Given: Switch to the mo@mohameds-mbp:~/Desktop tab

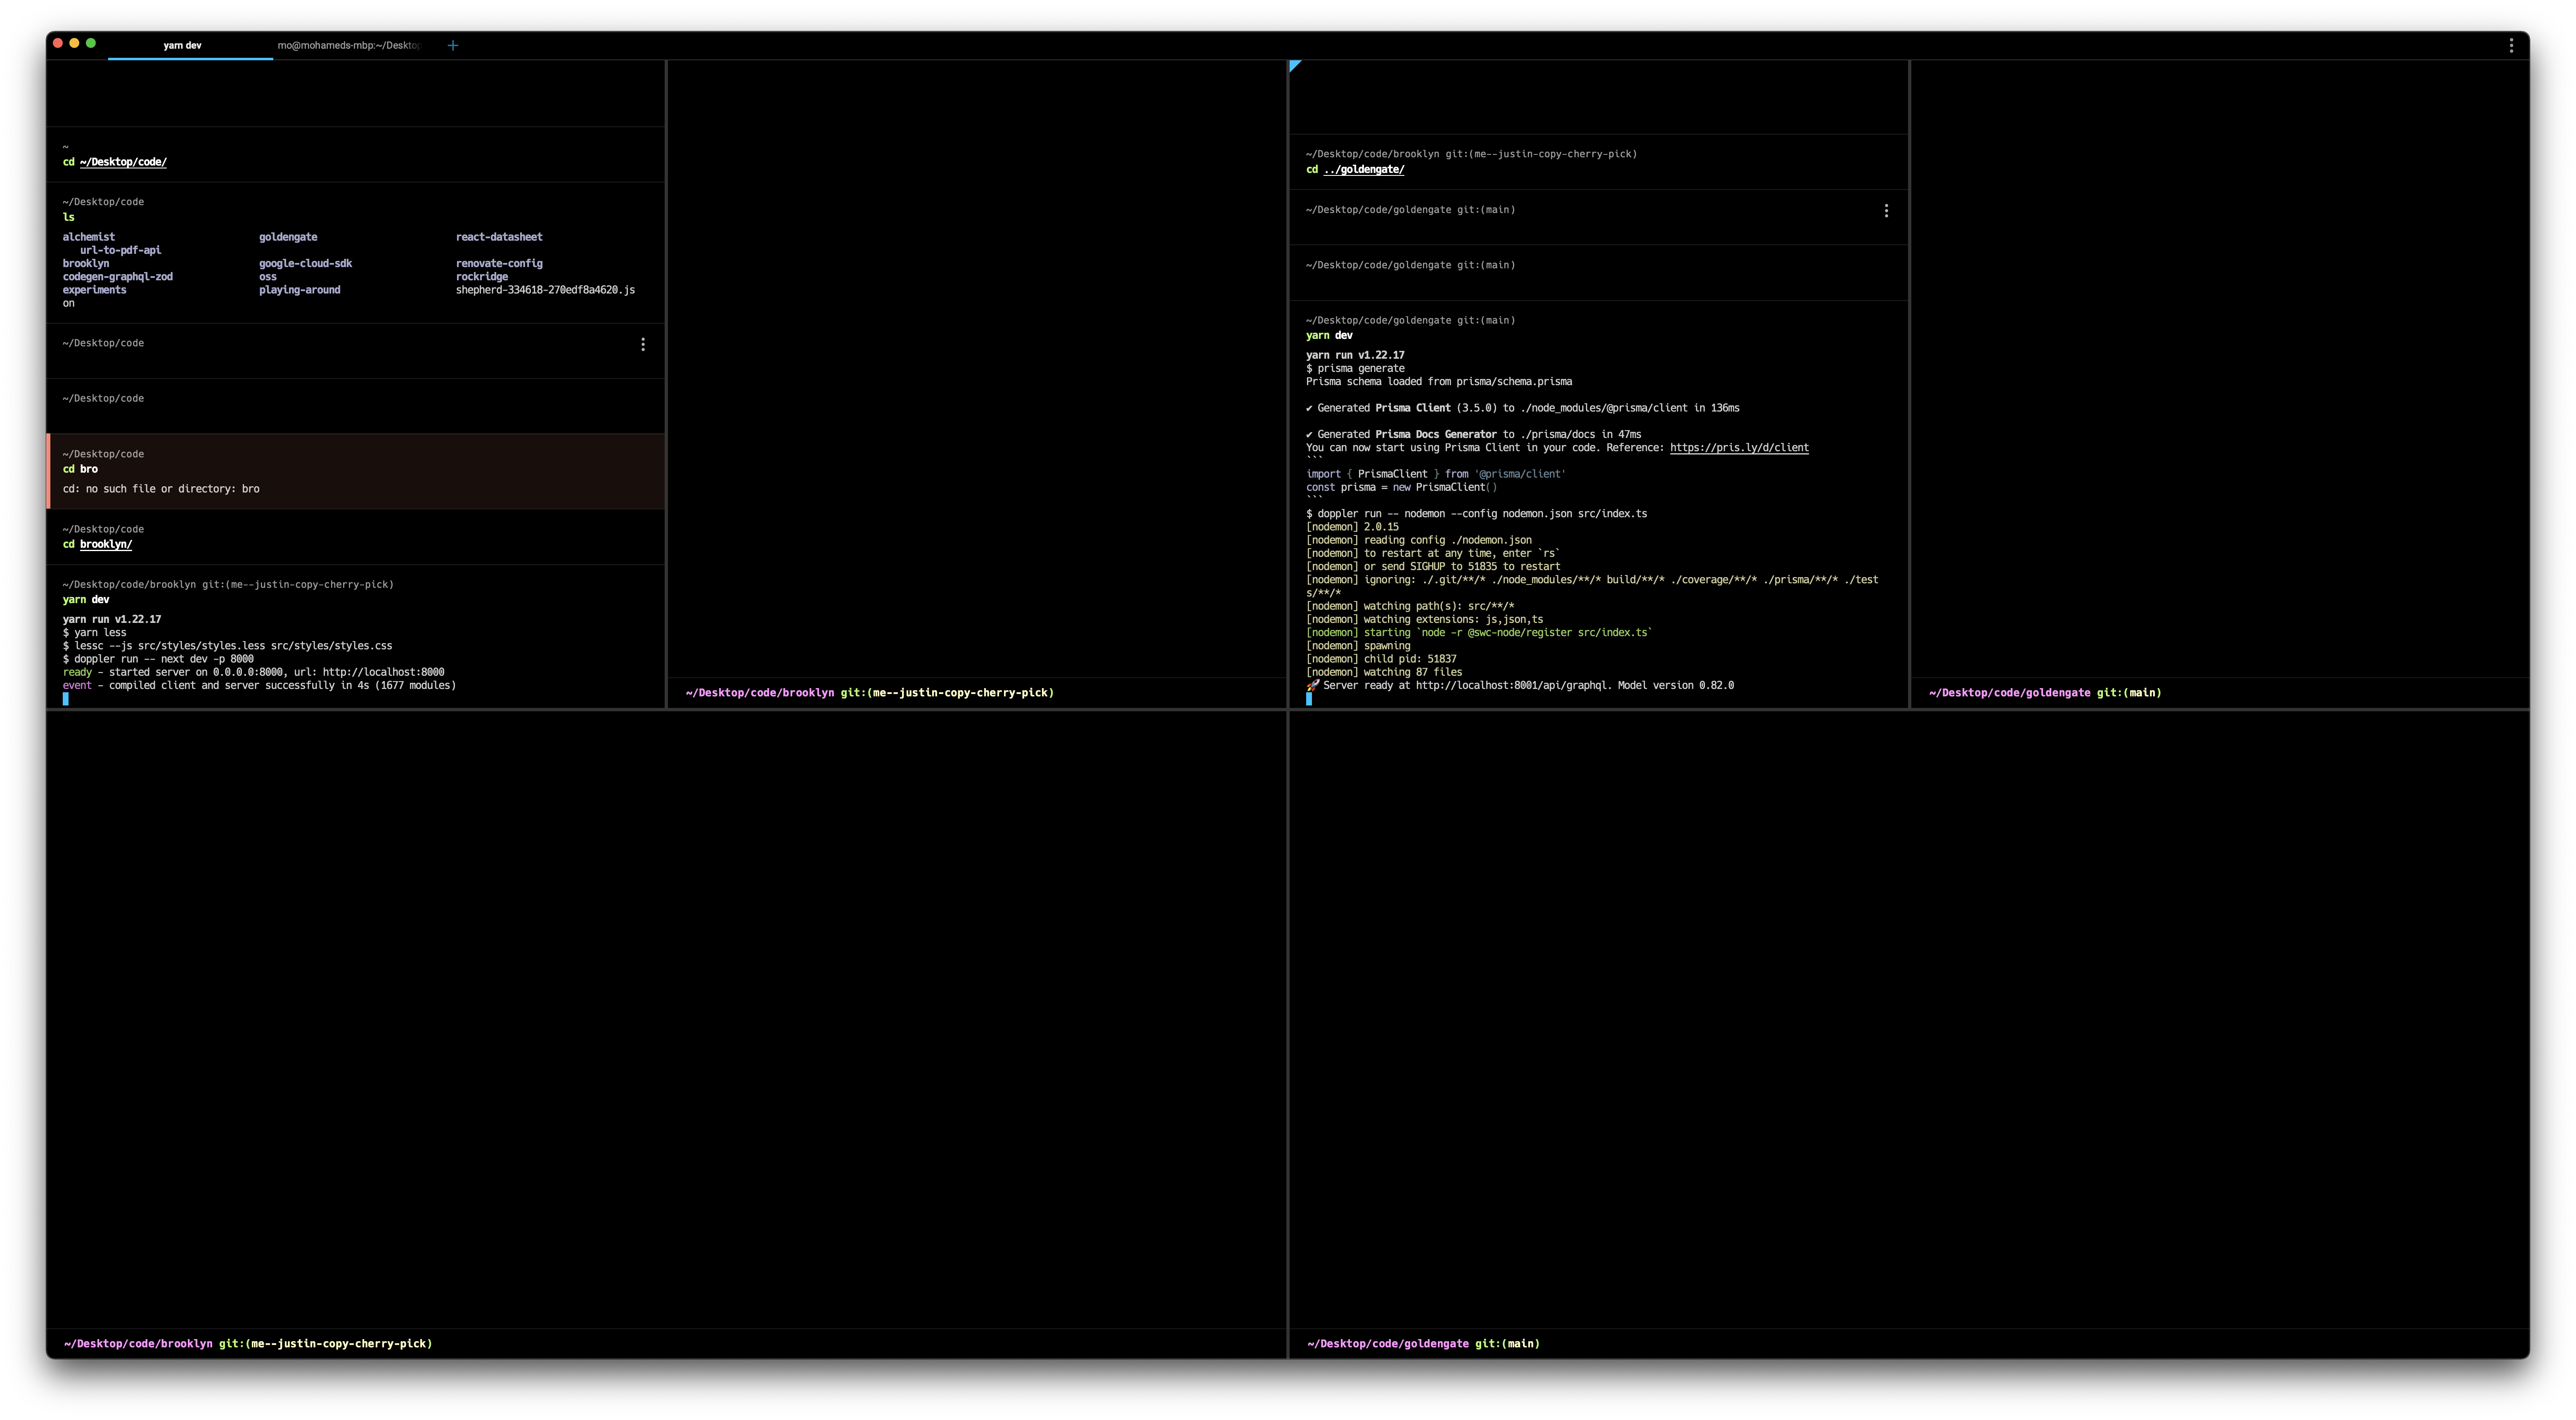Looking at the screenshot, I should 347,45.
